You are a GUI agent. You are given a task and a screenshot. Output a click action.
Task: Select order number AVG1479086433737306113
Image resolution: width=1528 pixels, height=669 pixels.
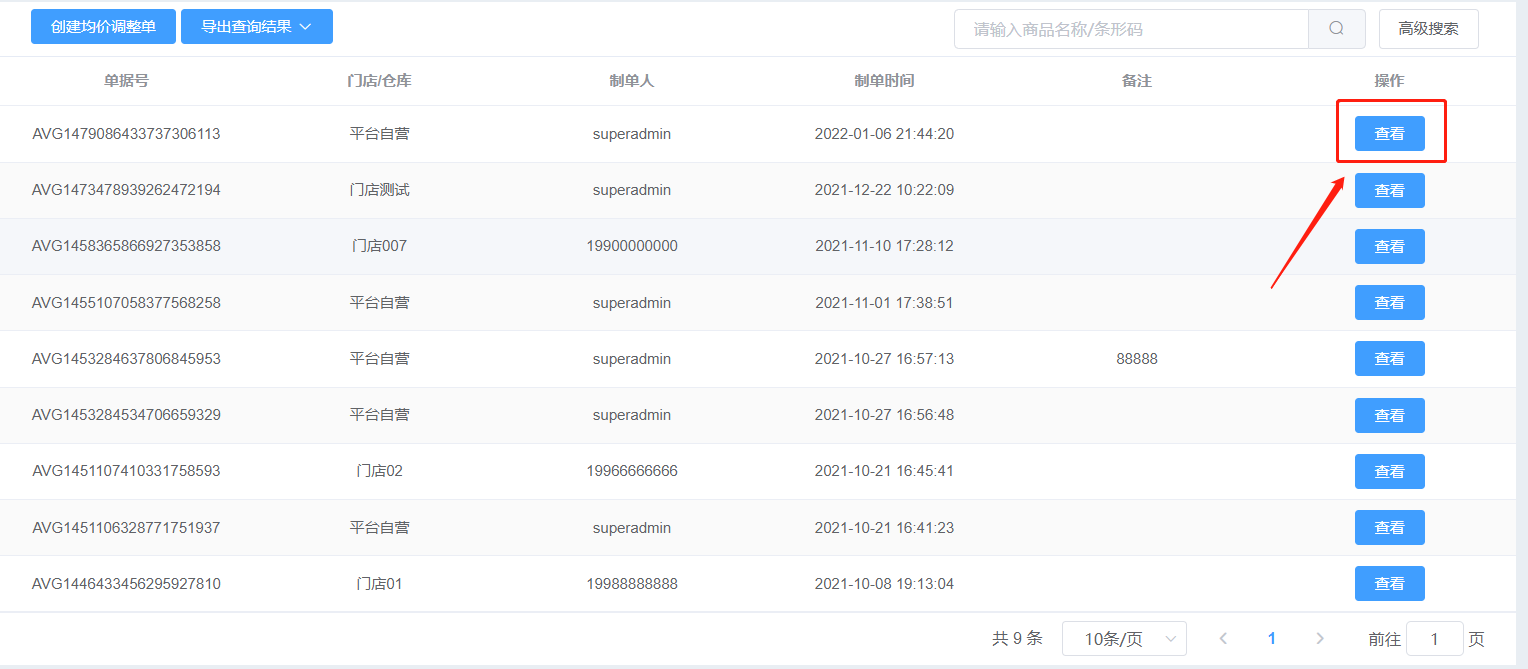click(126, 134)
